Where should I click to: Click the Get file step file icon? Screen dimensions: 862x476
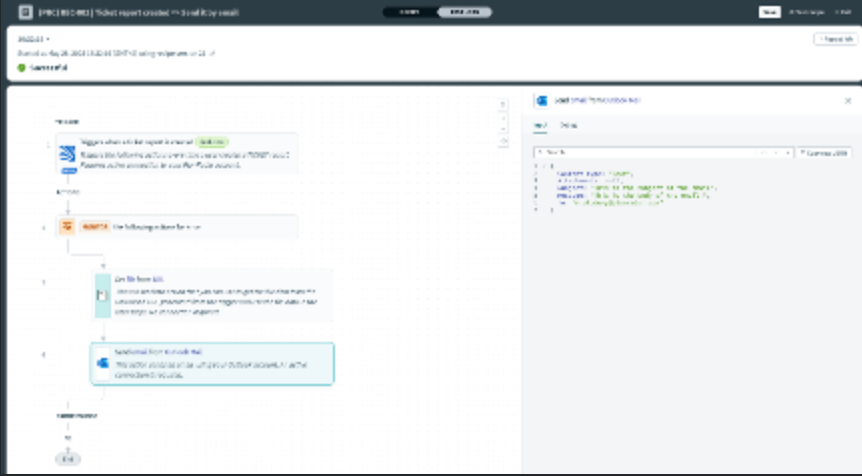pyautogui.click(x=102, y=295)
